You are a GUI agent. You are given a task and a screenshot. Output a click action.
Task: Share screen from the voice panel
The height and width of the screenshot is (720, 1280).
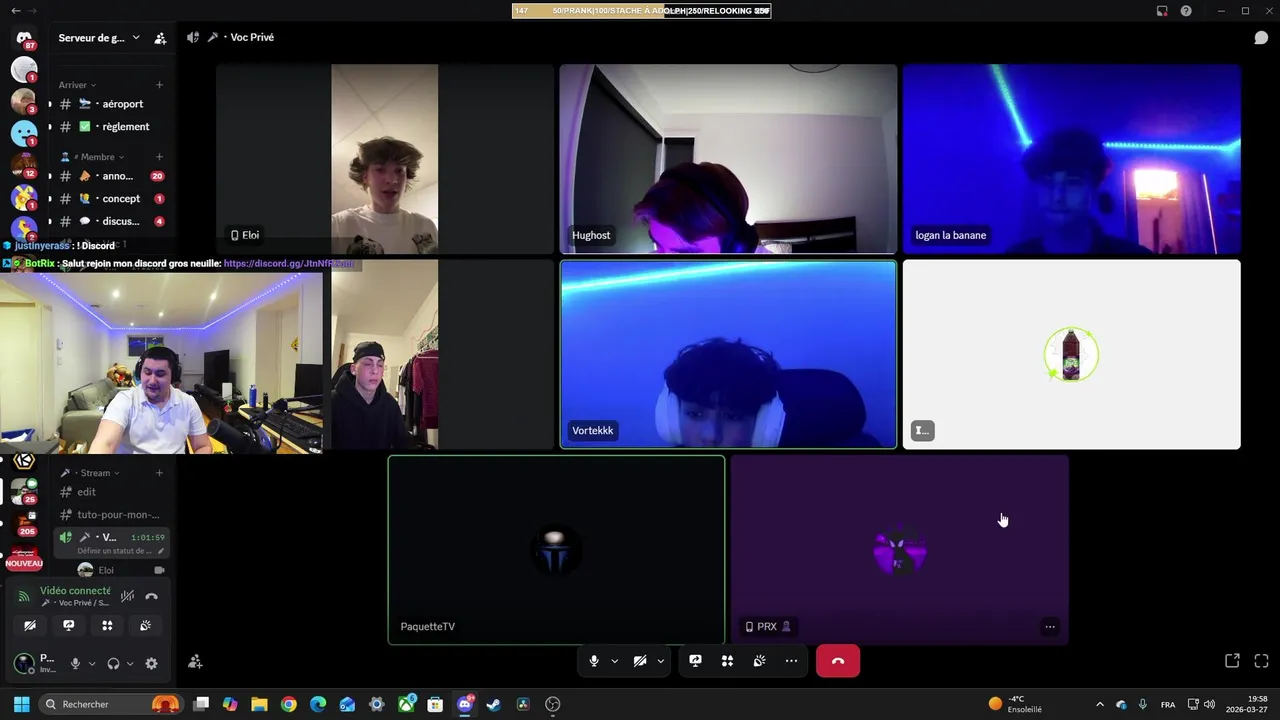tap(68, 625)
